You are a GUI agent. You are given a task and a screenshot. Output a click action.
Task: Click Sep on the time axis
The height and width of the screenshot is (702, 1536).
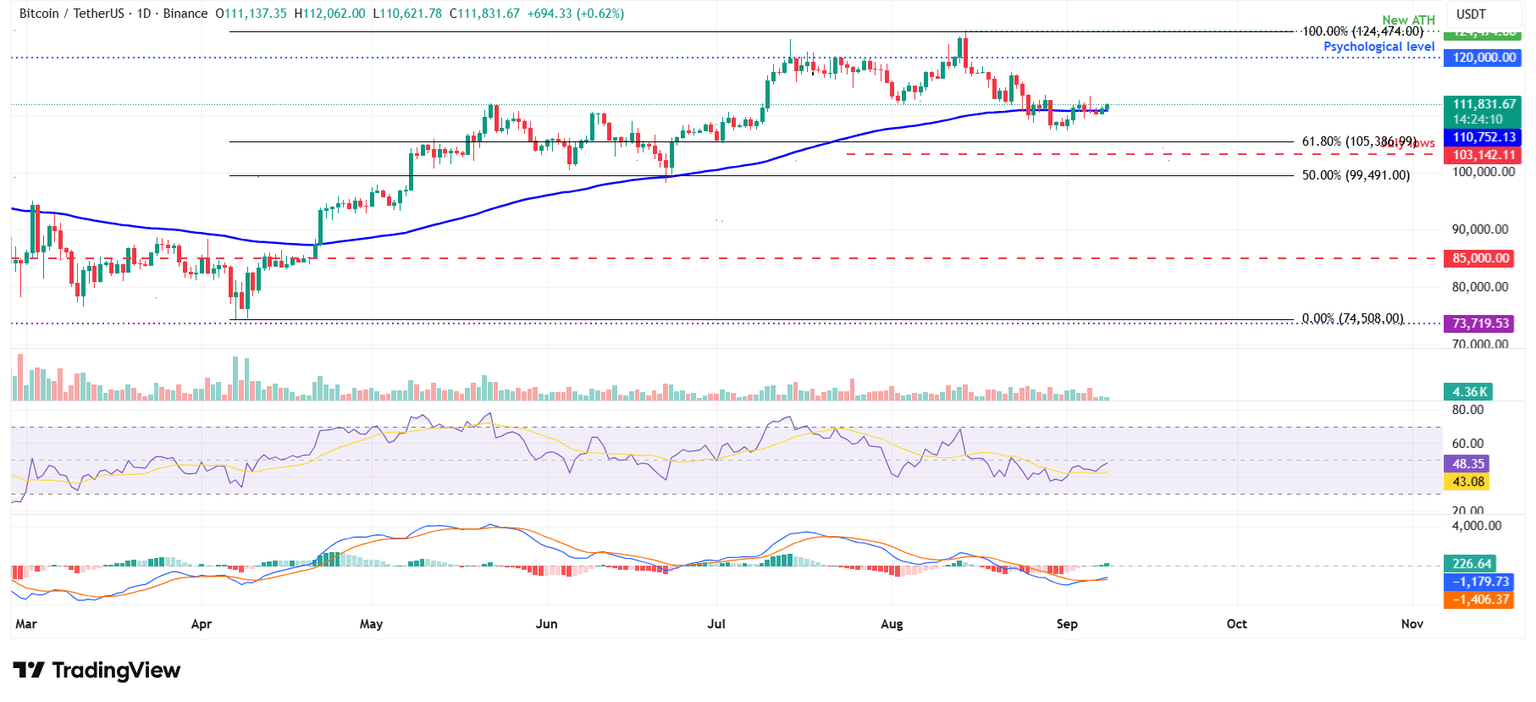[1067, 623]
